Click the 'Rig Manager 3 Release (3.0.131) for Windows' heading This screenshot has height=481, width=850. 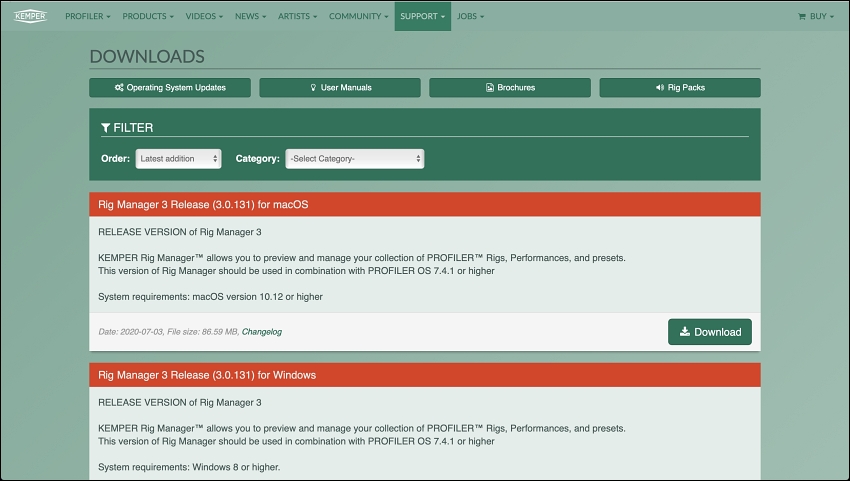tap(207, 375)
